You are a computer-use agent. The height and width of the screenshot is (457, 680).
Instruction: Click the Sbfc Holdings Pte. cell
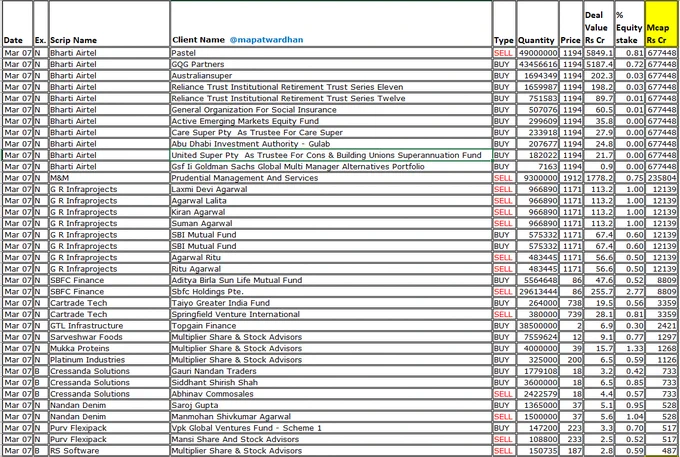coord(331,291)
